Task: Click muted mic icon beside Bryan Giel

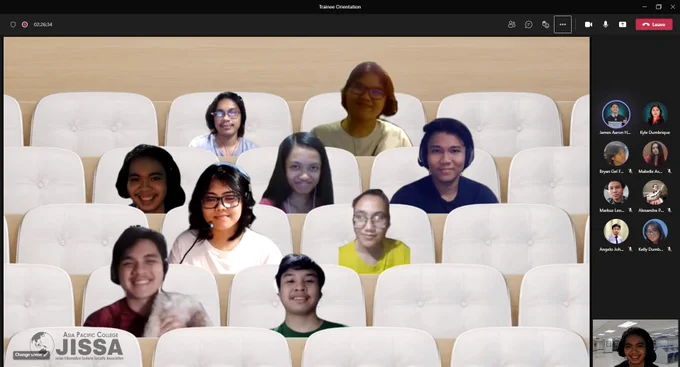Action: [631, 171]
